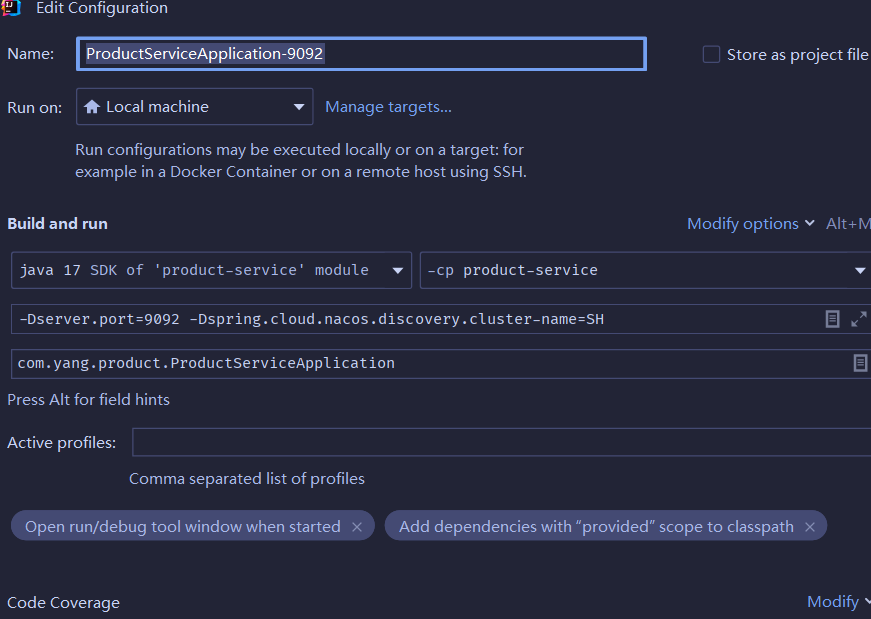
Task: Remove 'Open run/debug tool window when started' chip
Action: (357, 527)
